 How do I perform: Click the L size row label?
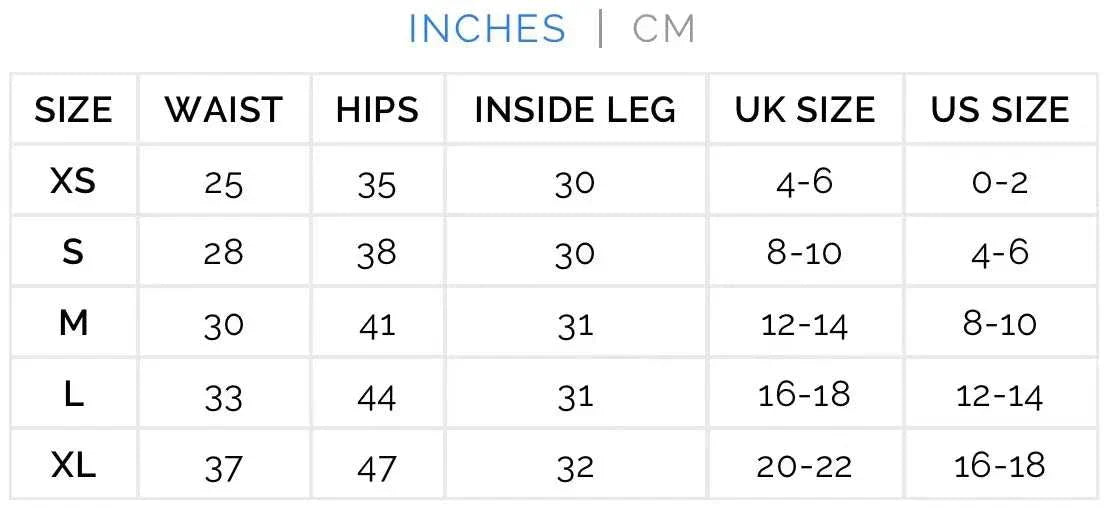(73, 395)
